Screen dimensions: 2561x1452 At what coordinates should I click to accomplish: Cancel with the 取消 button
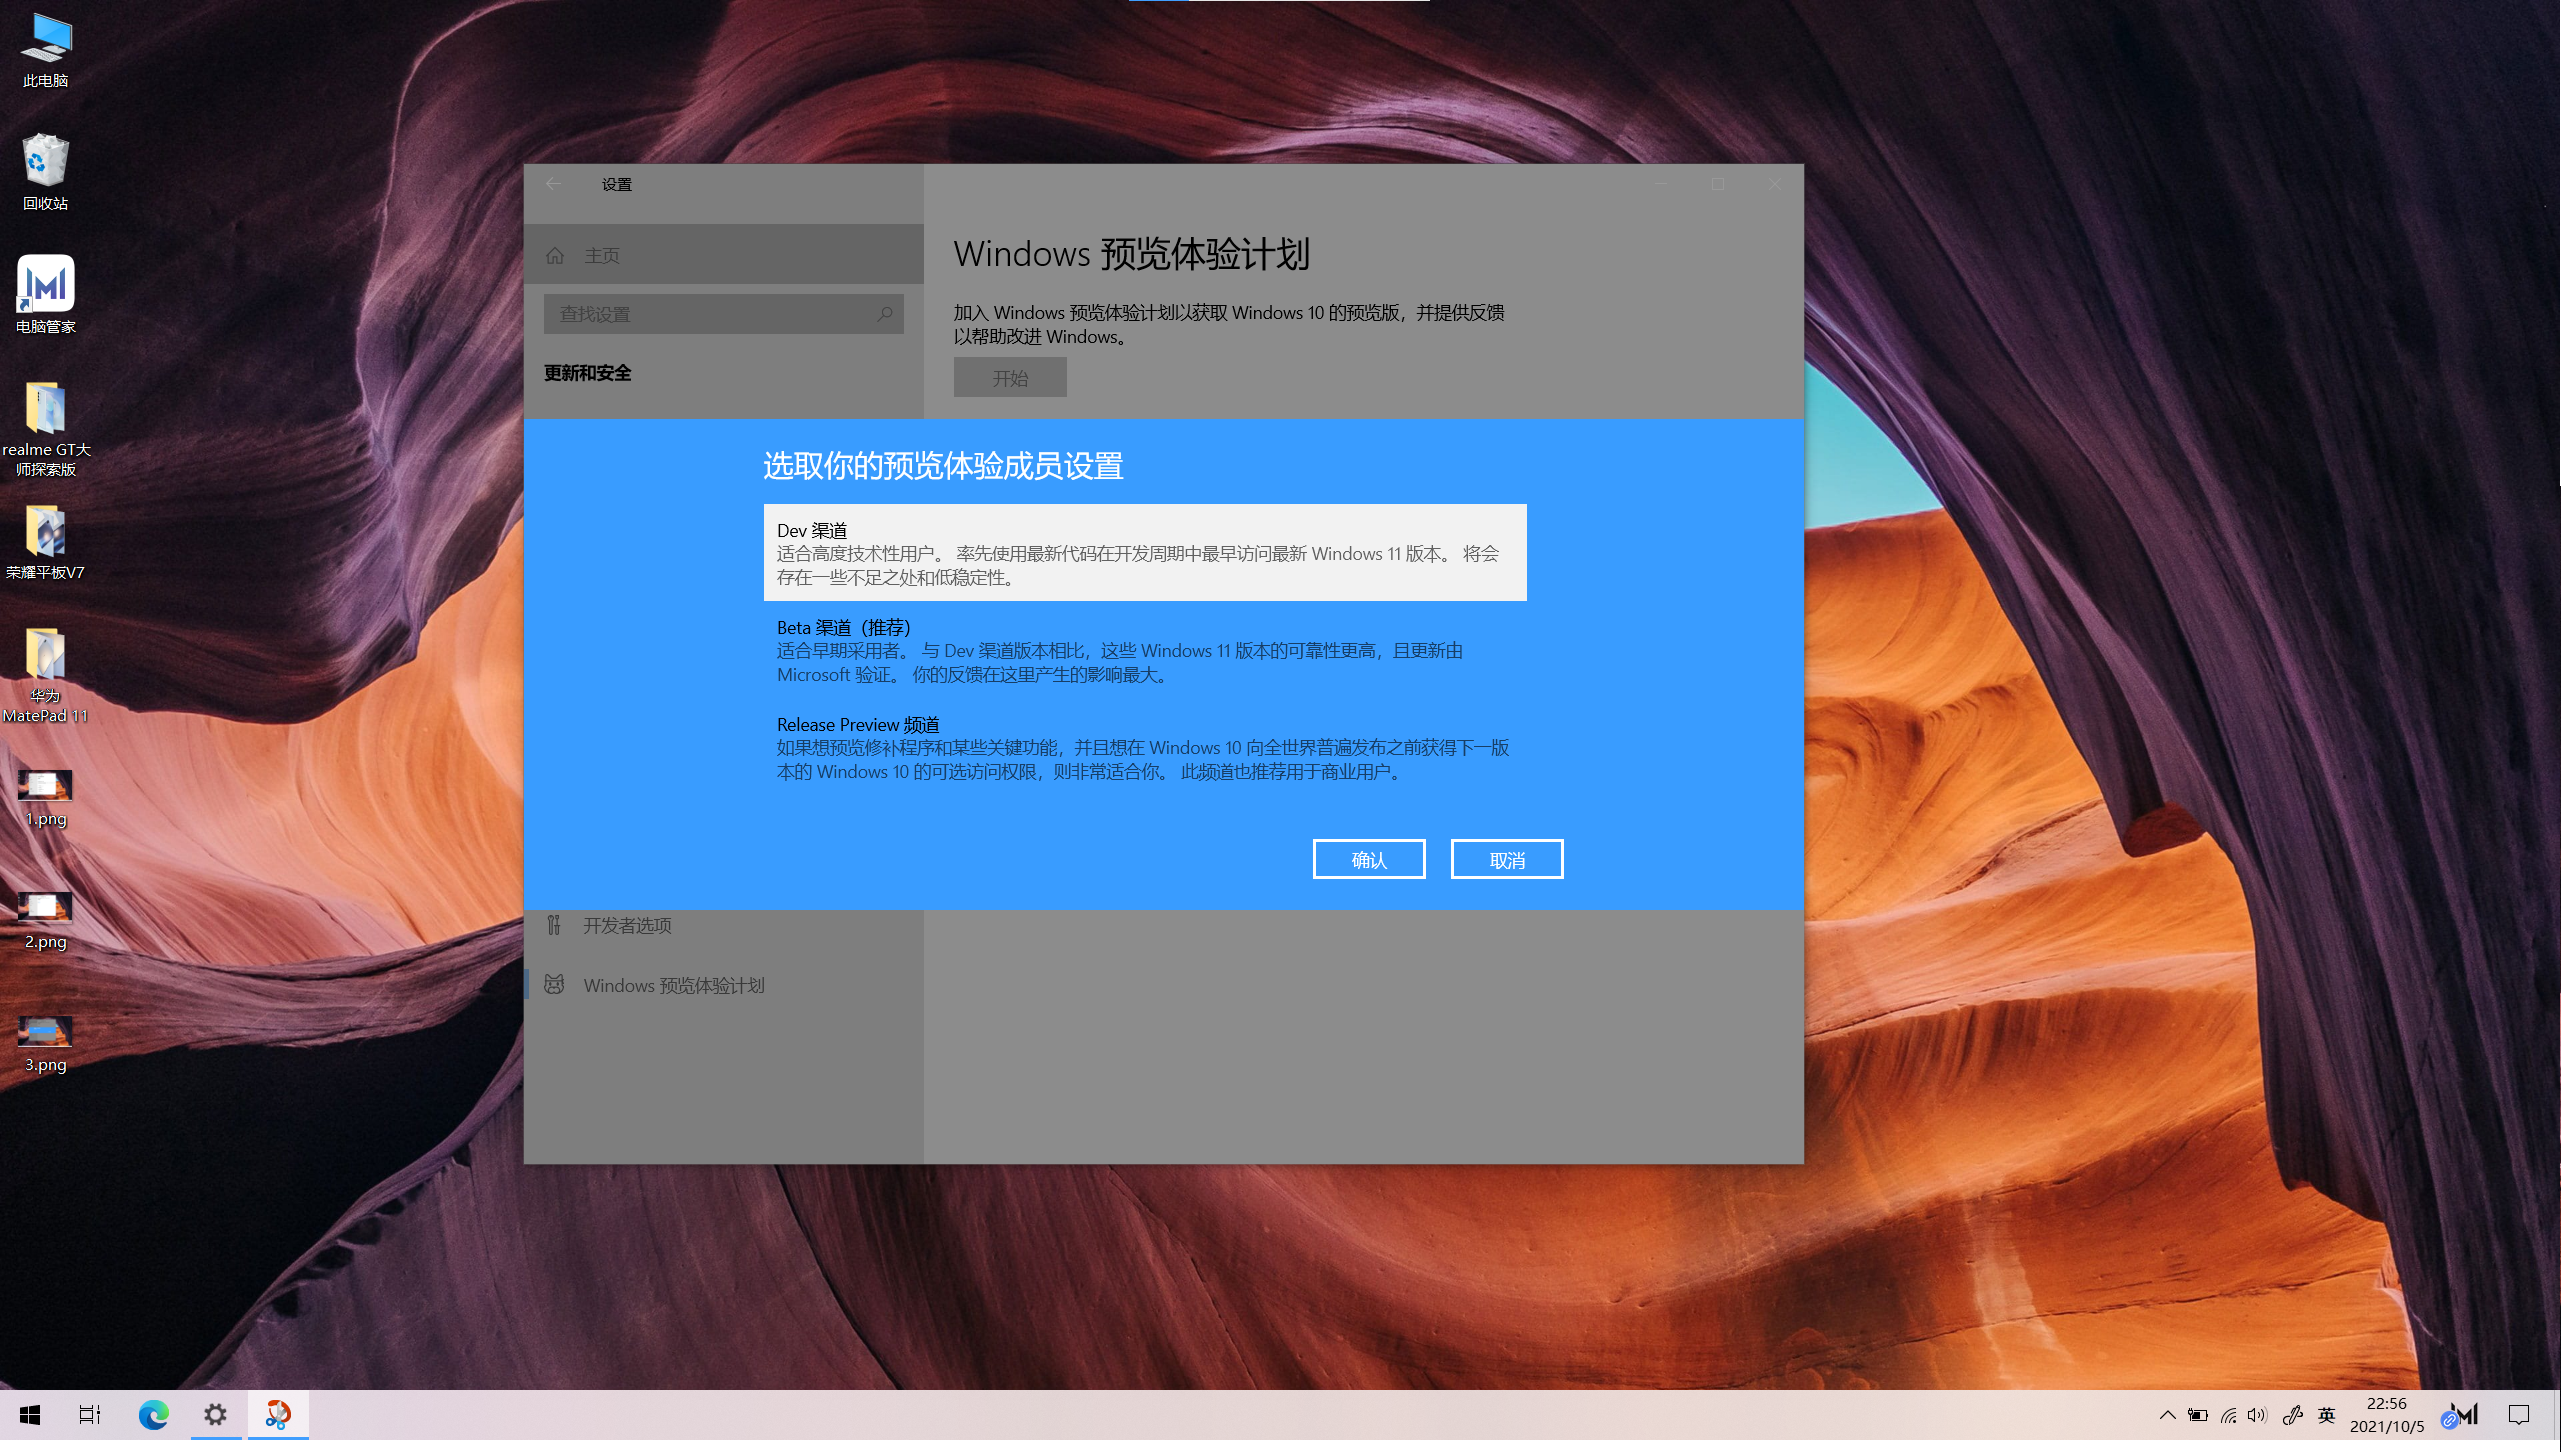click(1507, 859)
